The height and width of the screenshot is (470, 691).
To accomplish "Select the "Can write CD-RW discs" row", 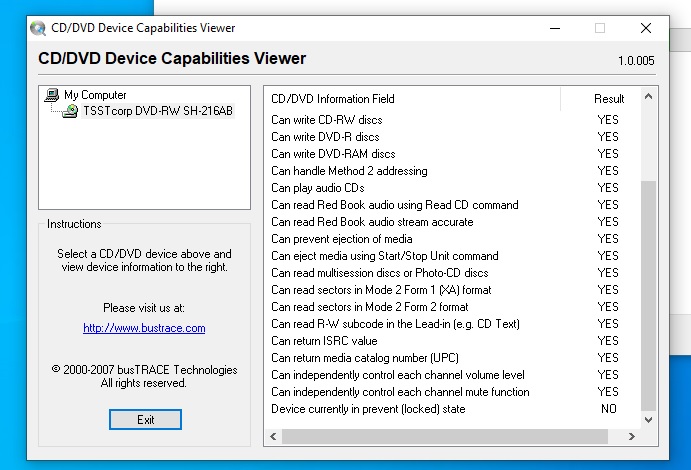I will pos(327,120).
